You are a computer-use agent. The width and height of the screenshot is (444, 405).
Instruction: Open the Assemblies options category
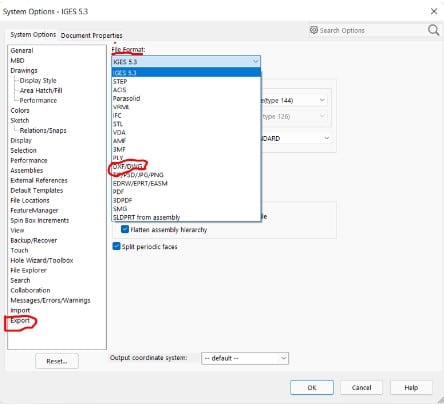tap(27, 171)
